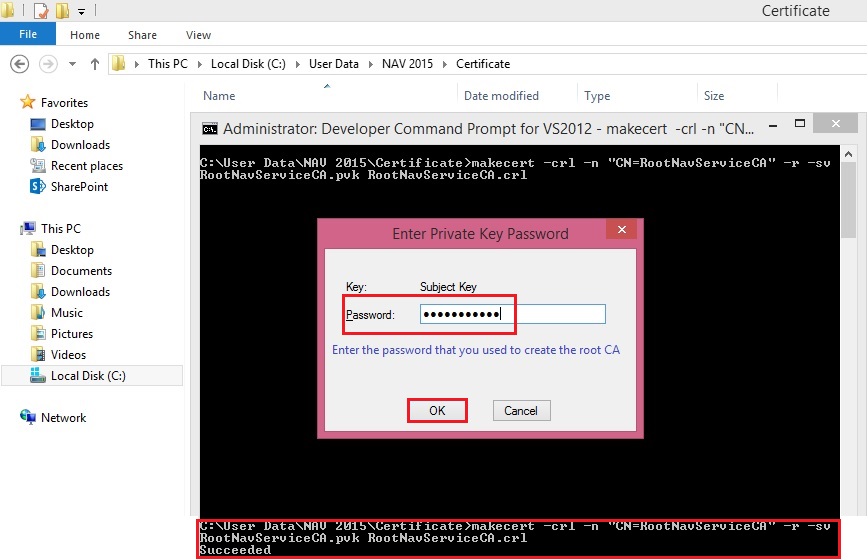Open the Music folder under This PC

coord(67,313)
